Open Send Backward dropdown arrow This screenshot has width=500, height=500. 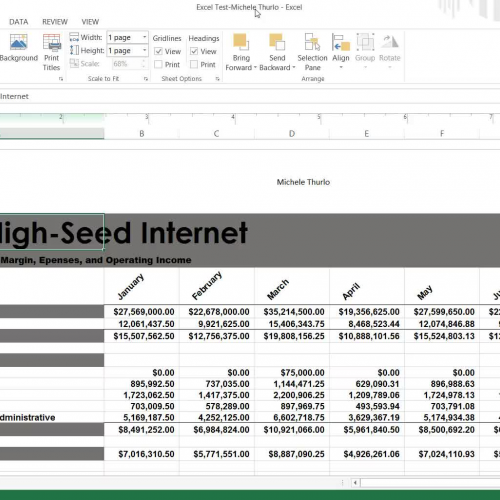pos(294,68)
